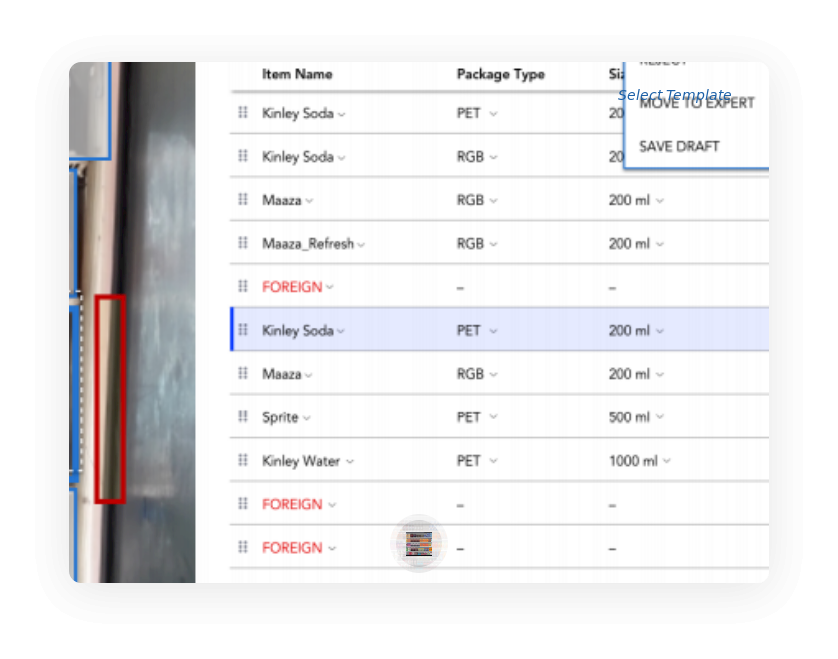The height and width of the screenshot is (659, 838).
Task: Open the 200 ml size dropdown in highlighted row
Action: [659, 331]
